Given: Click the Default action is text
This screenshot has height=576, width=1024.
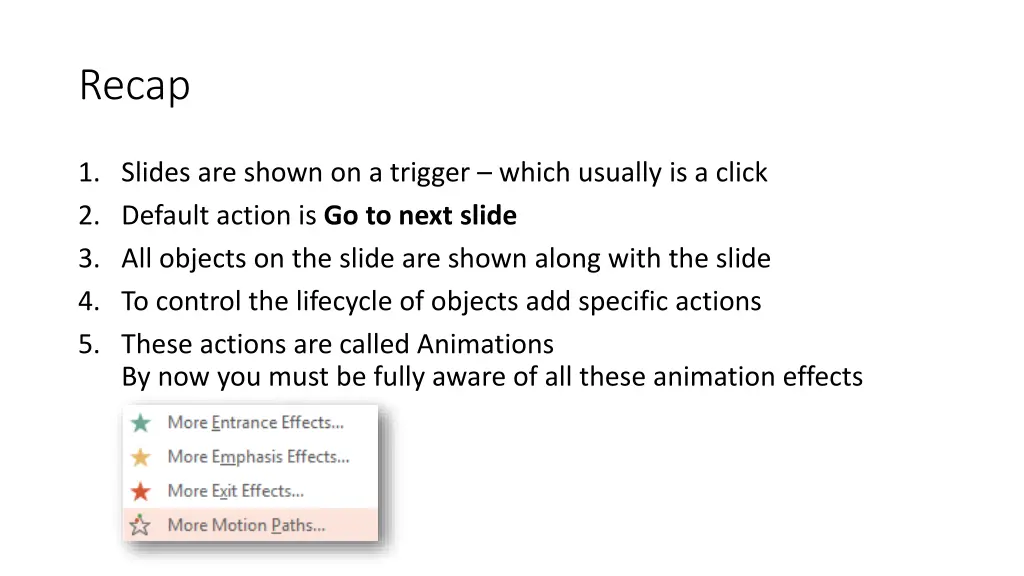Looking at the screenshot, I should click(x=219, y=216).
